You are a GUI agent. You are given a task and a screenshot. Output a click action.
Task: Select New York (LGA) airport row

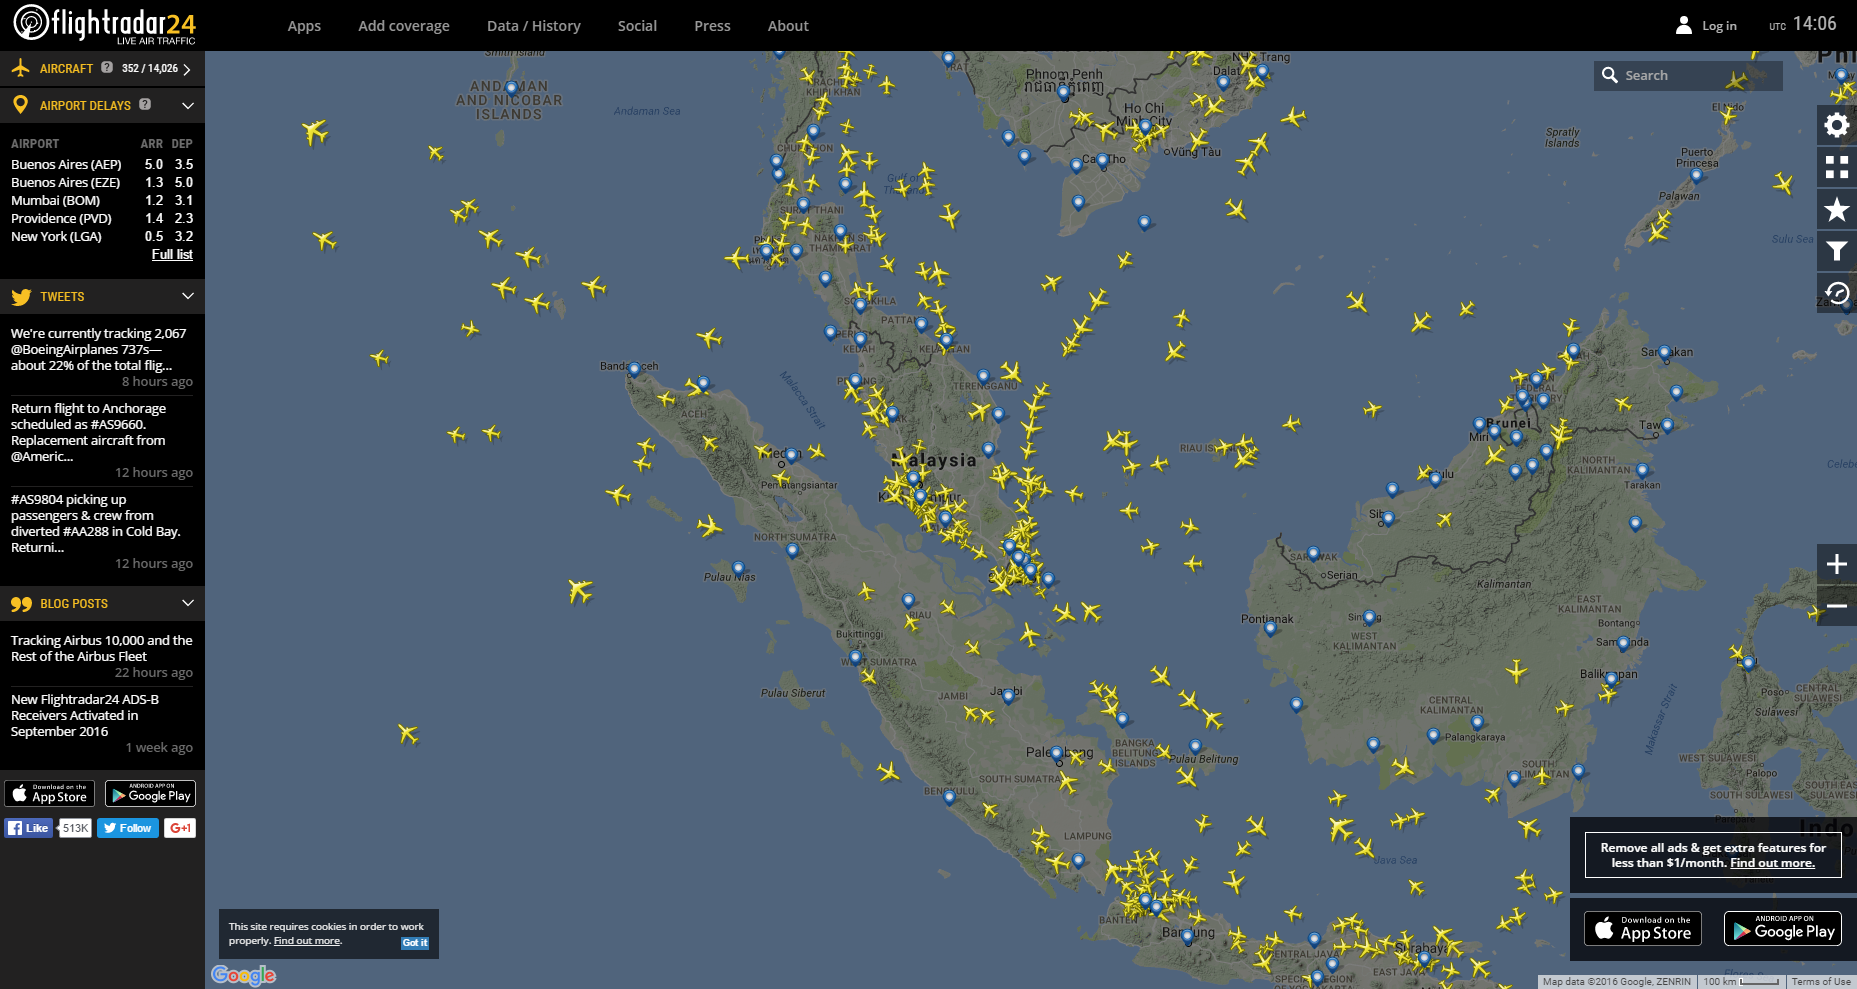pyautogui.click(x=102, y=236)
